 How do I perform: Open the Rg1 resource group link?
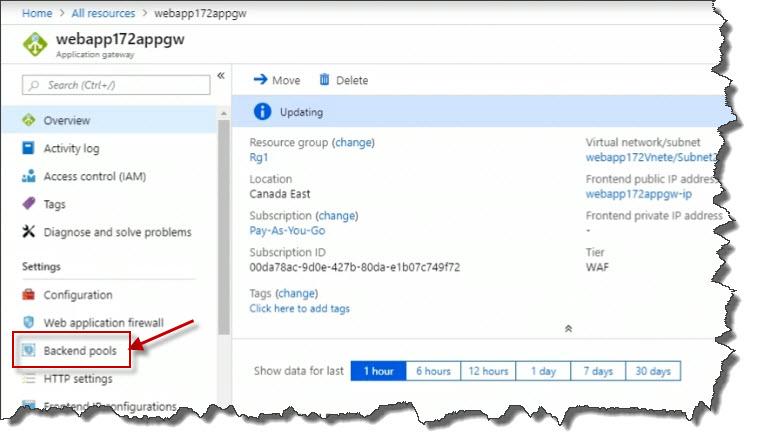pos(259,157)
